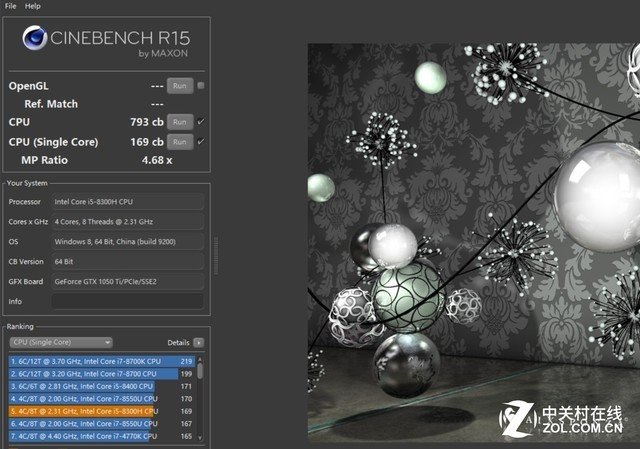Enable the OpenGL test checkbox
The image size is (640, 449).
click(201, 86)
